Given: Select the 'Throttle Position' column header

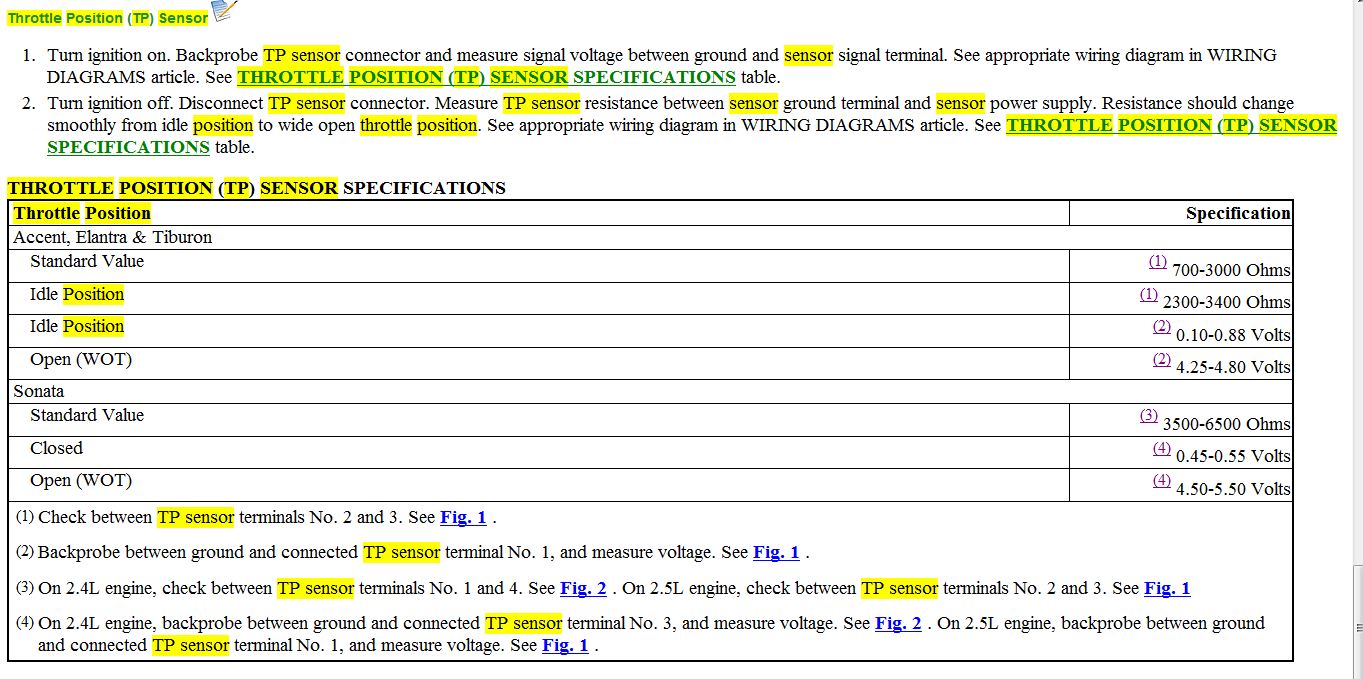Looking at the screenshot, I should 82,213.
